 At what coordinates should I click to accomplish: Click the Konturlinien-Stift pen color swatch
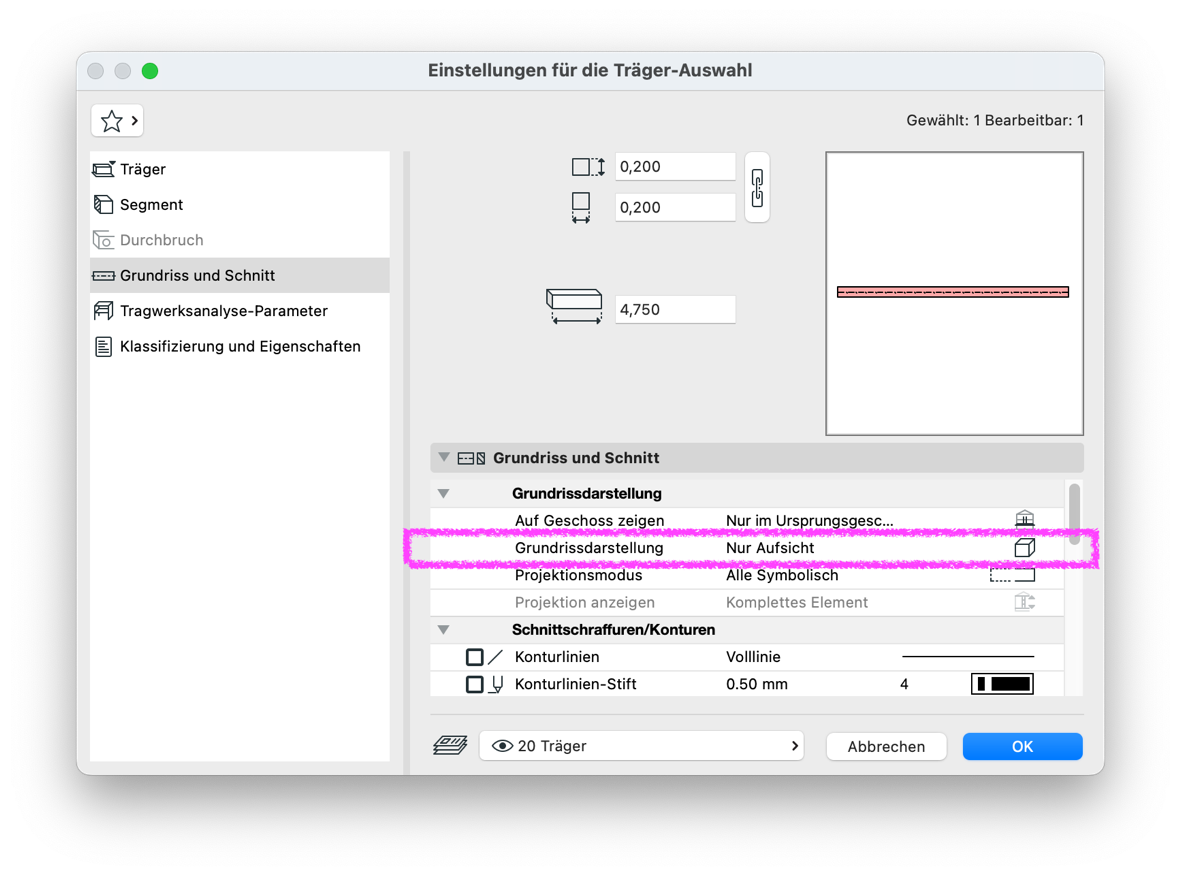pyautogui.click(x=1002, y=684)
